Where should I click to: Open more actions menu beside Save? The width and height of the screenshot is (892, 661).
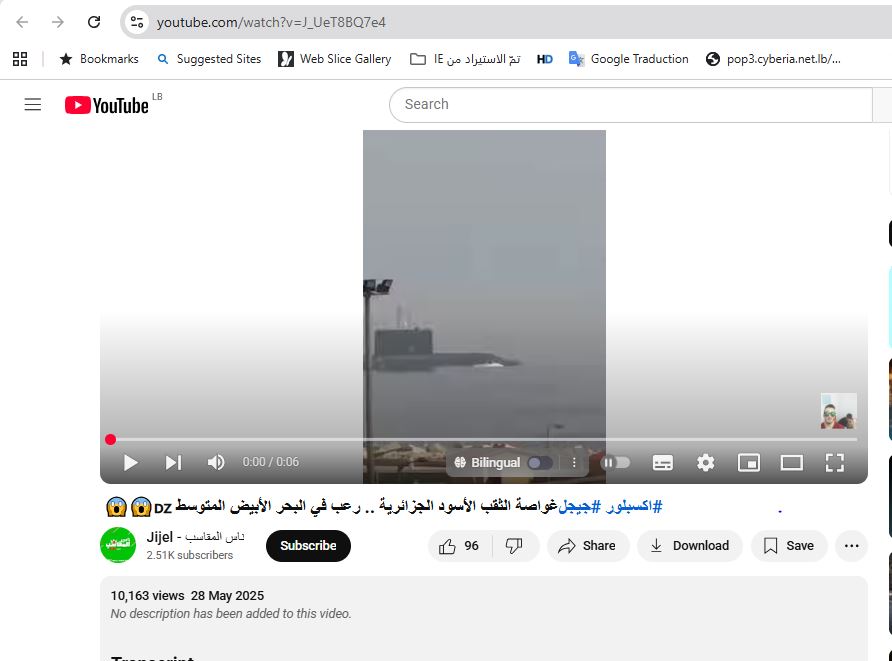click(851, 546)
